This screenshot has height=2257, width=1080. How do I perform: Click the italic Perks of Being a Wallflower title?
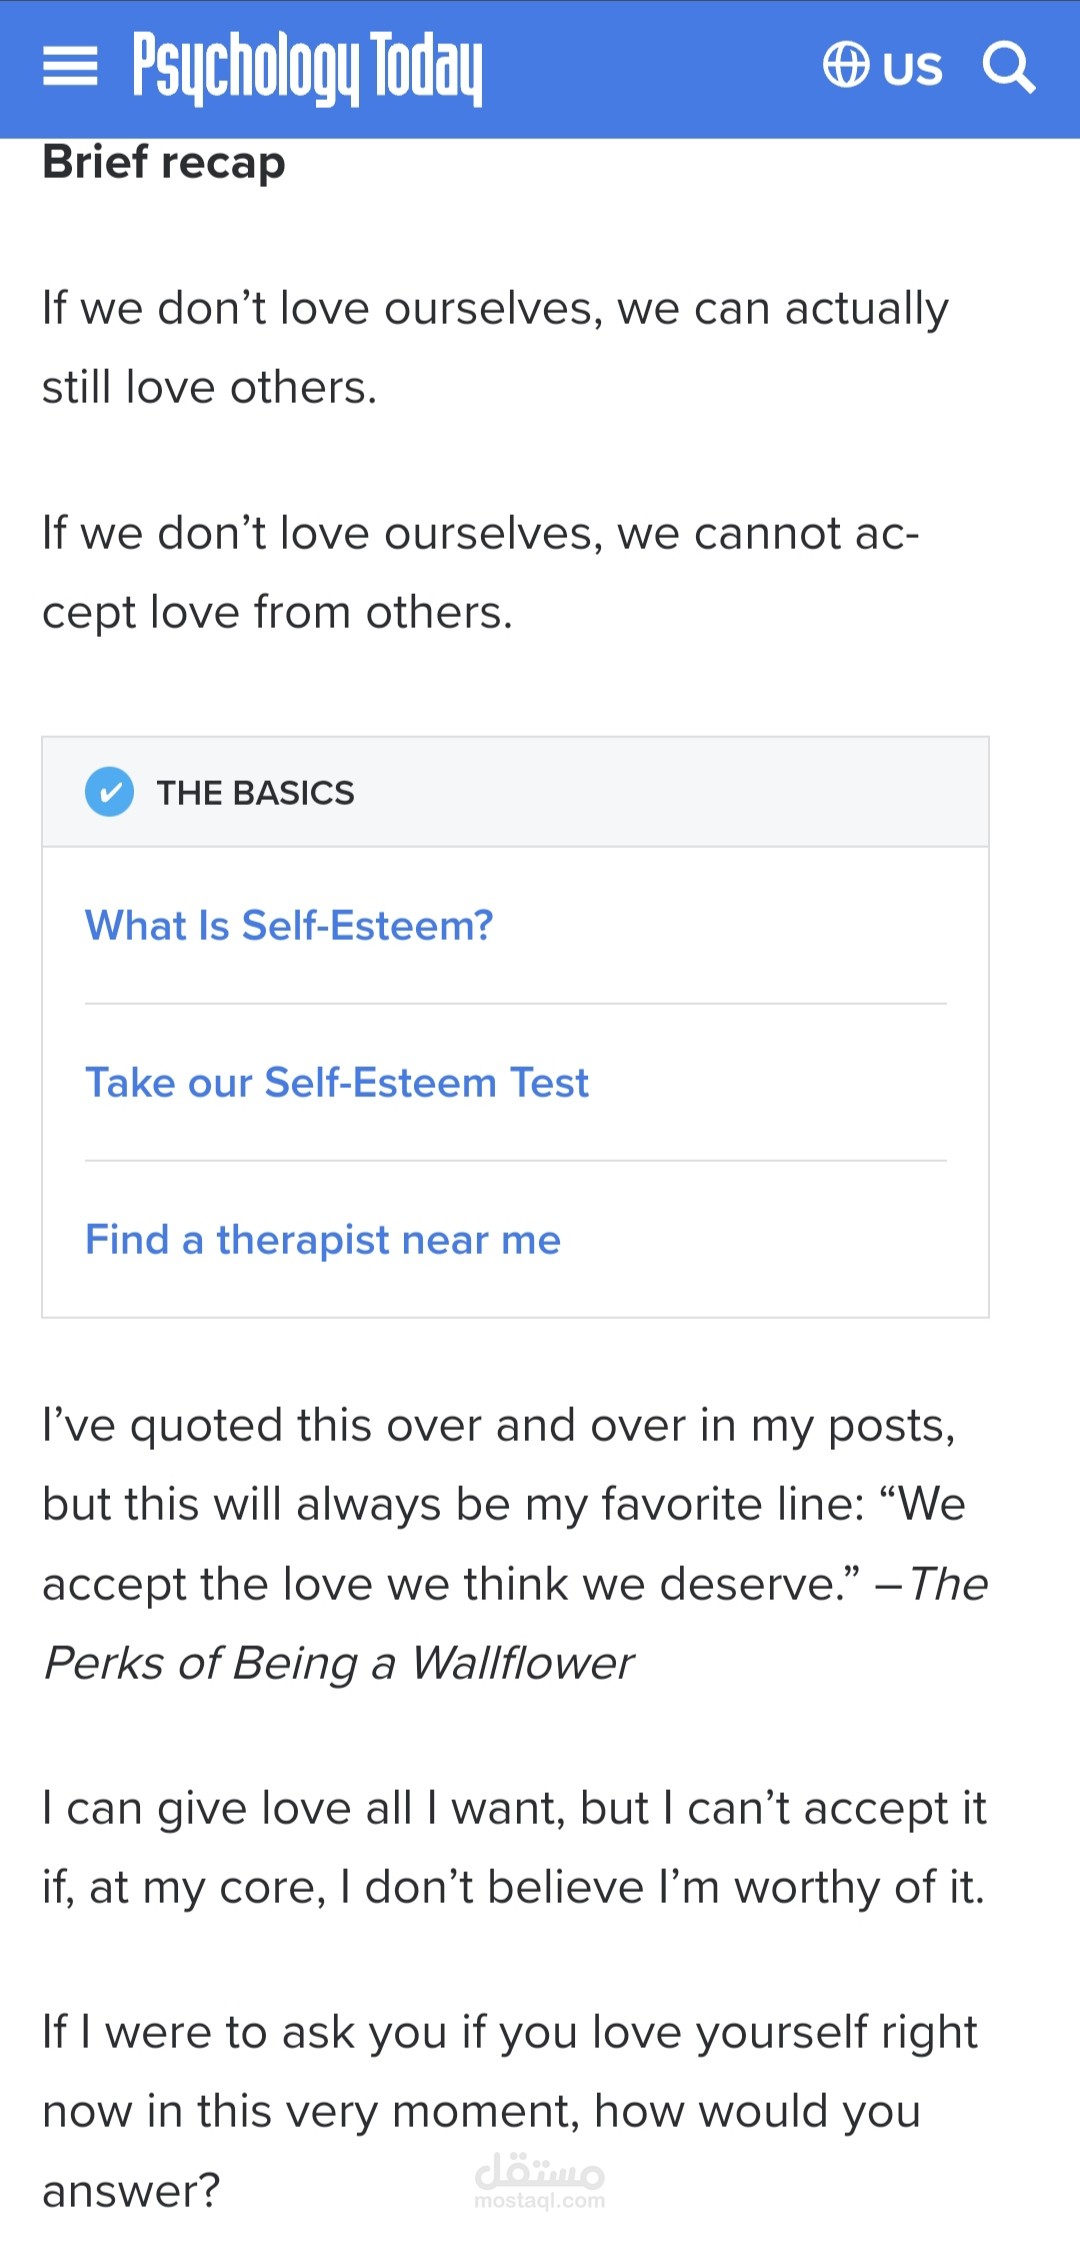[340, 1663]
